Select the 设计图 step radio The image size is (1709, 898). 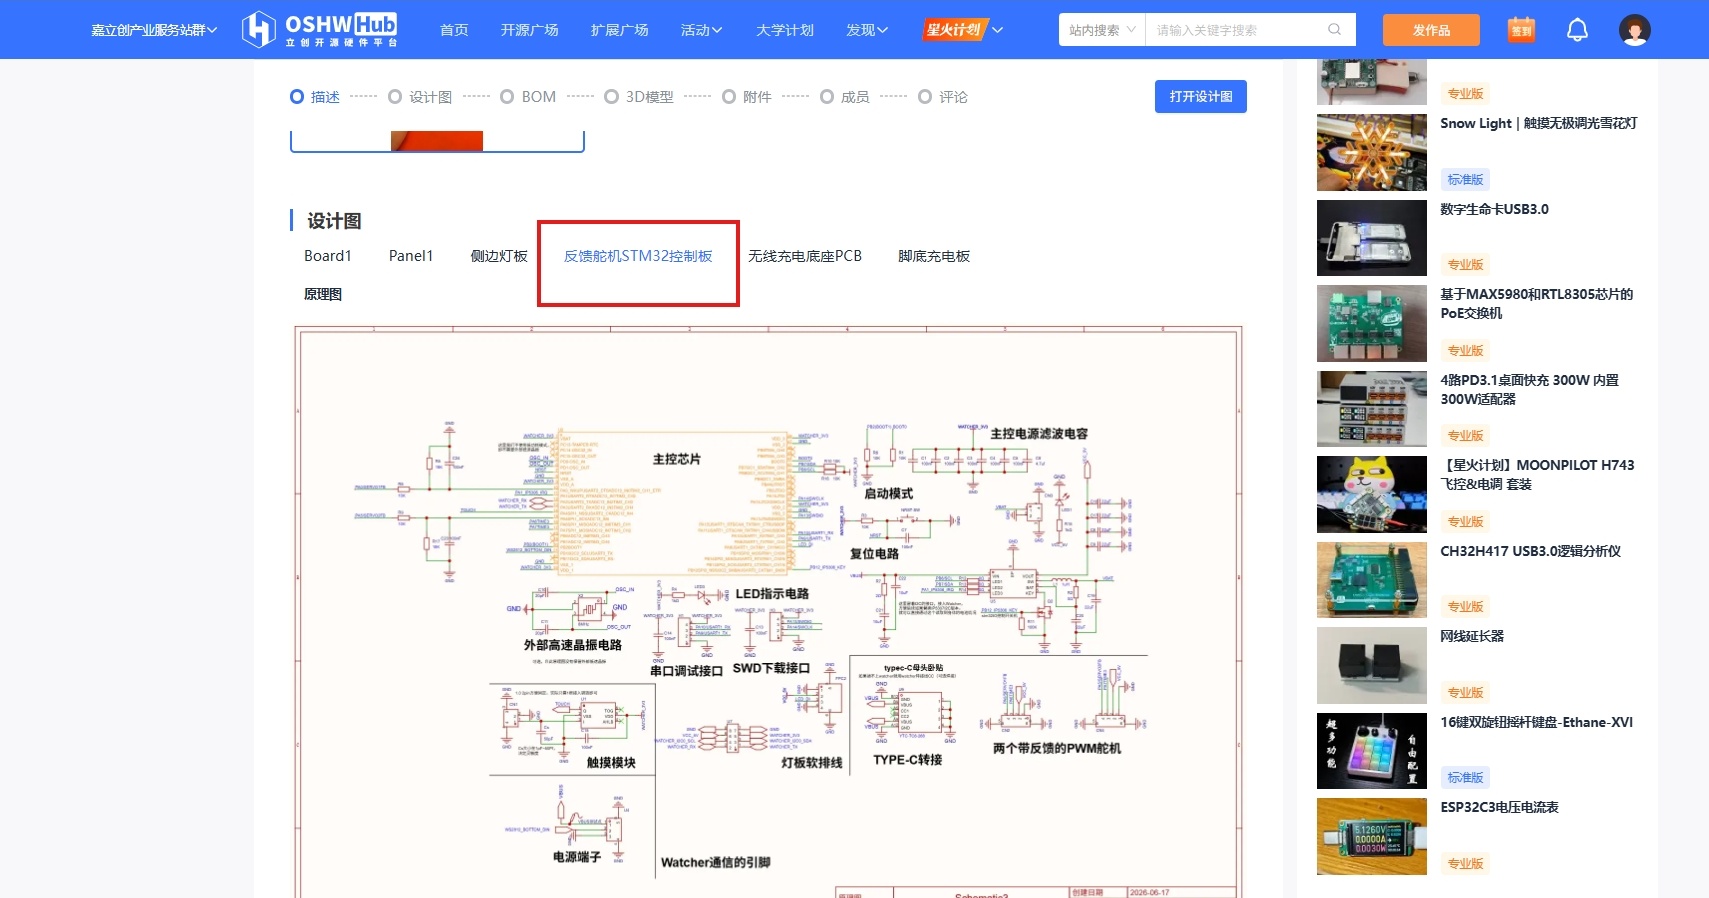[x=395, y=97]
